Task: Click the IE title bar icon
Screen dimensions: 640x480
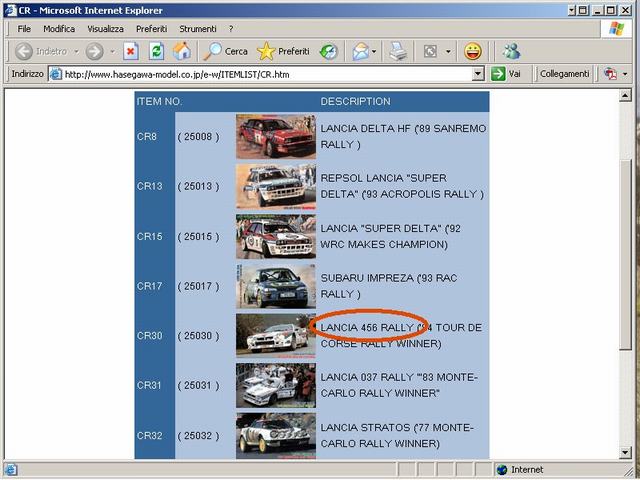Action: point(10,10)
